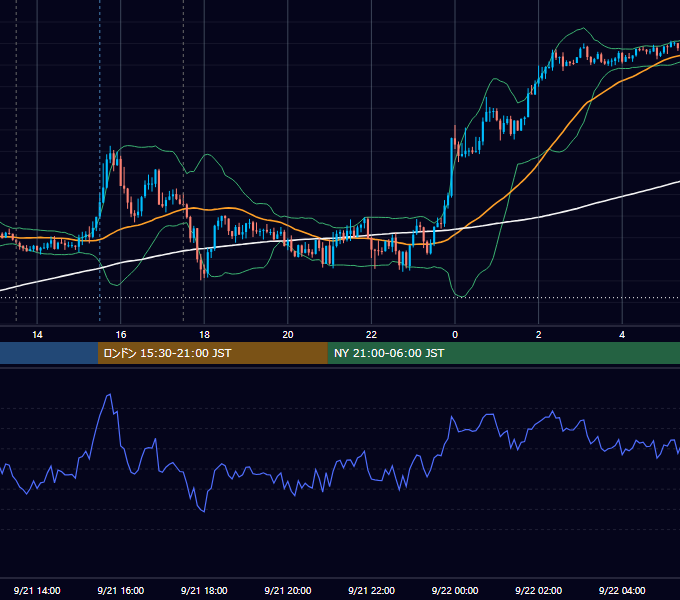Click the lower Bollinger band dip at 0:00
The height and width of the screenshot is (600, 680).
pyautogui.click(x=461, y=296)
